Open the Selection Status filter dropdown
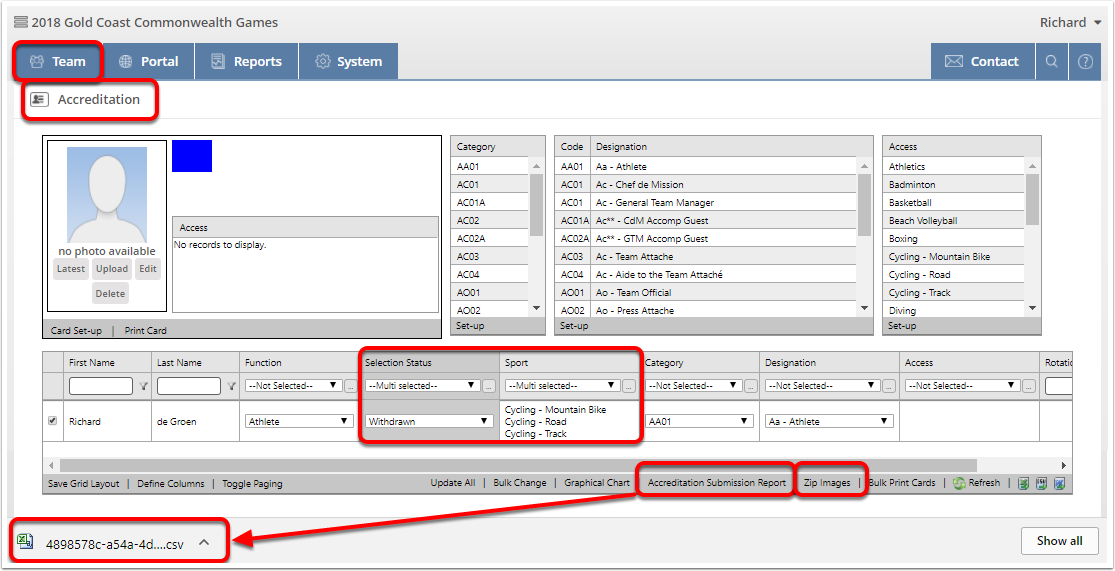This screenshot has height=571, width=1115. 423,385
